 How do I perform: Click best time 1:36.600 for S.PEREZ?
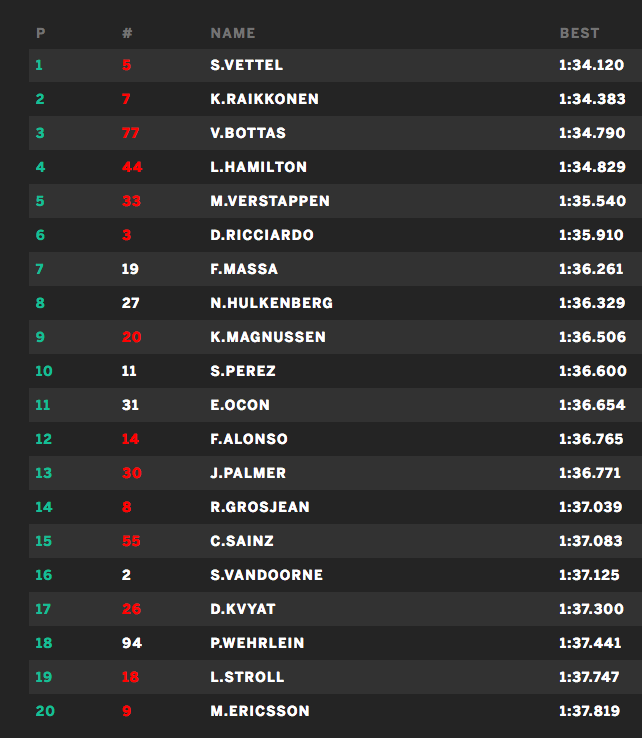[x=592, y=371]
